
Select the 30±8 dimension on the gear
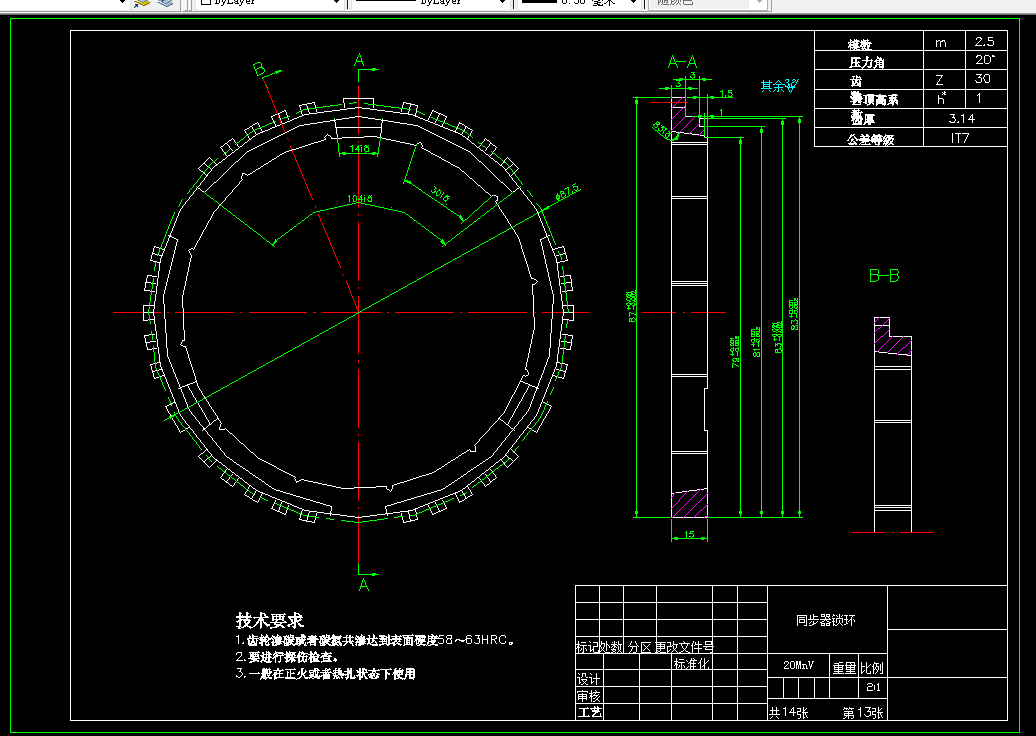440,194
